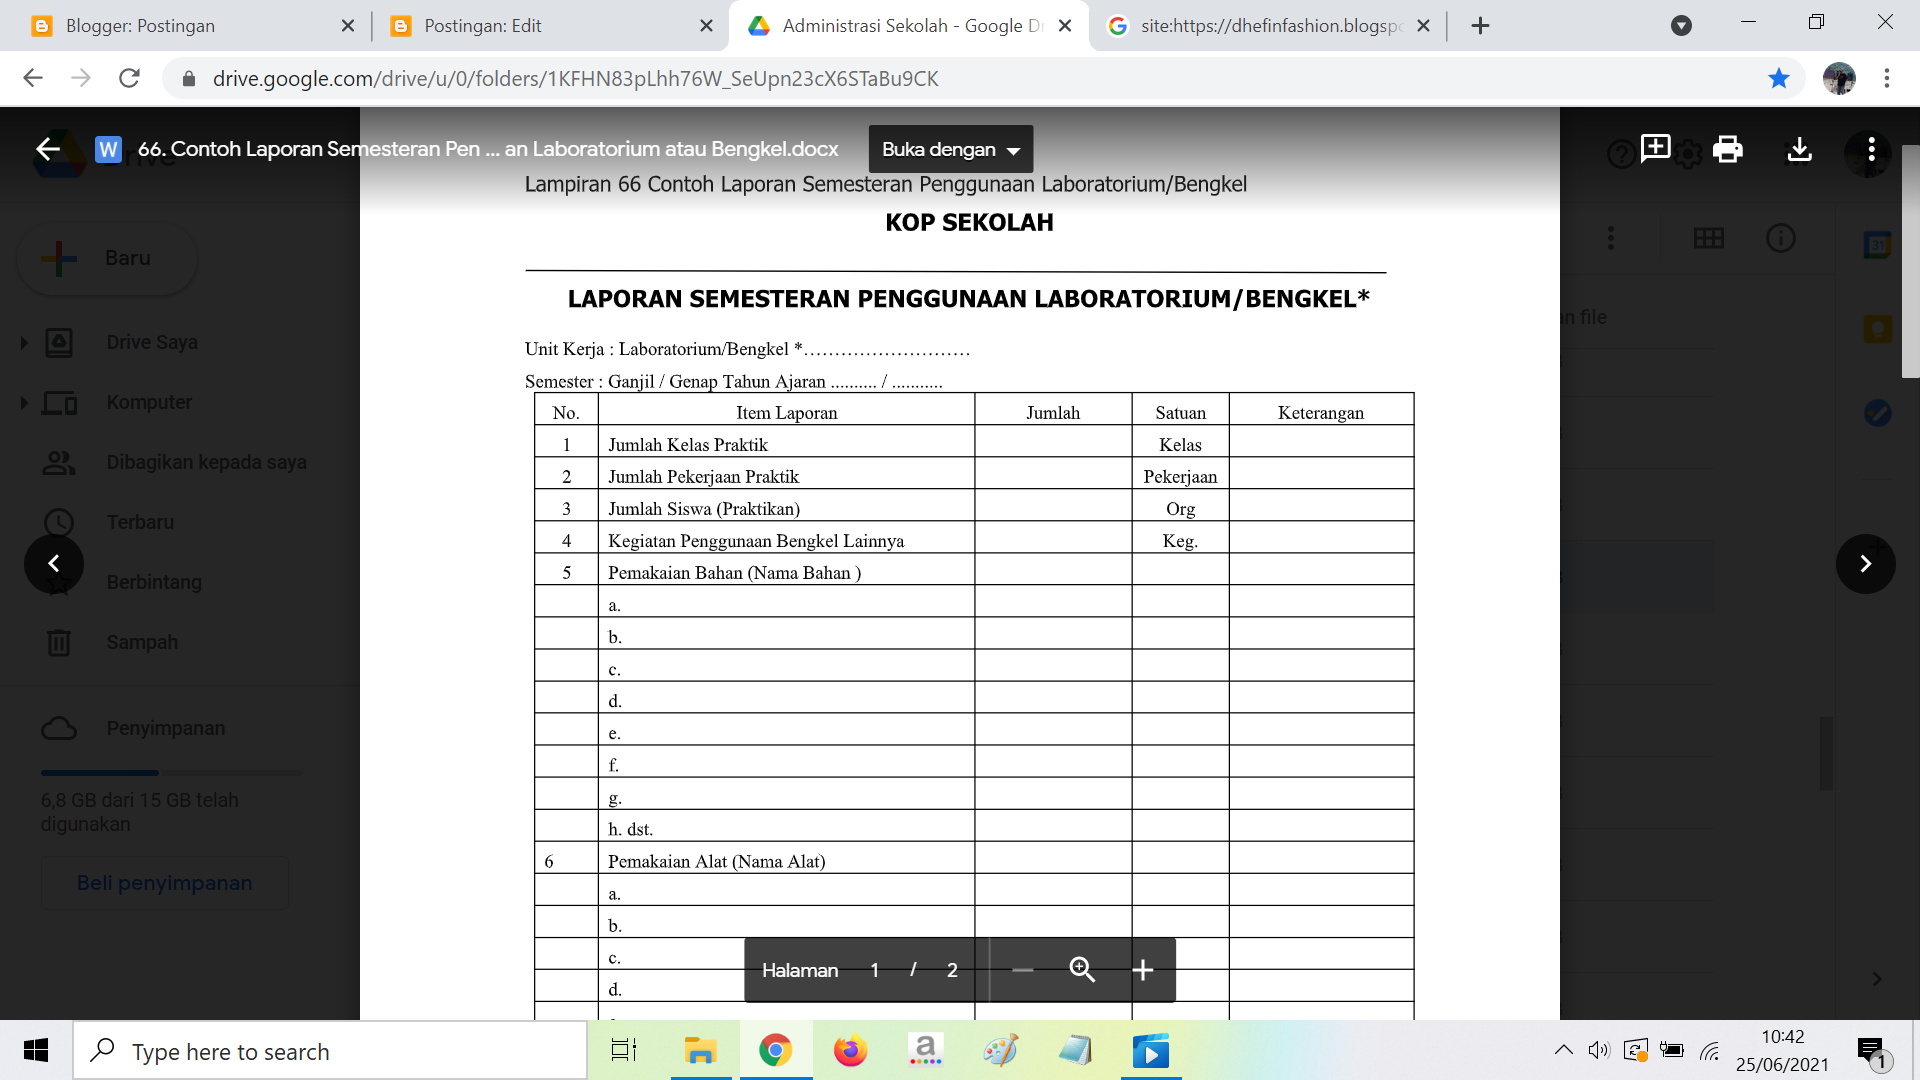Print the document from the preview toolbar

(x=1727, y=150)
